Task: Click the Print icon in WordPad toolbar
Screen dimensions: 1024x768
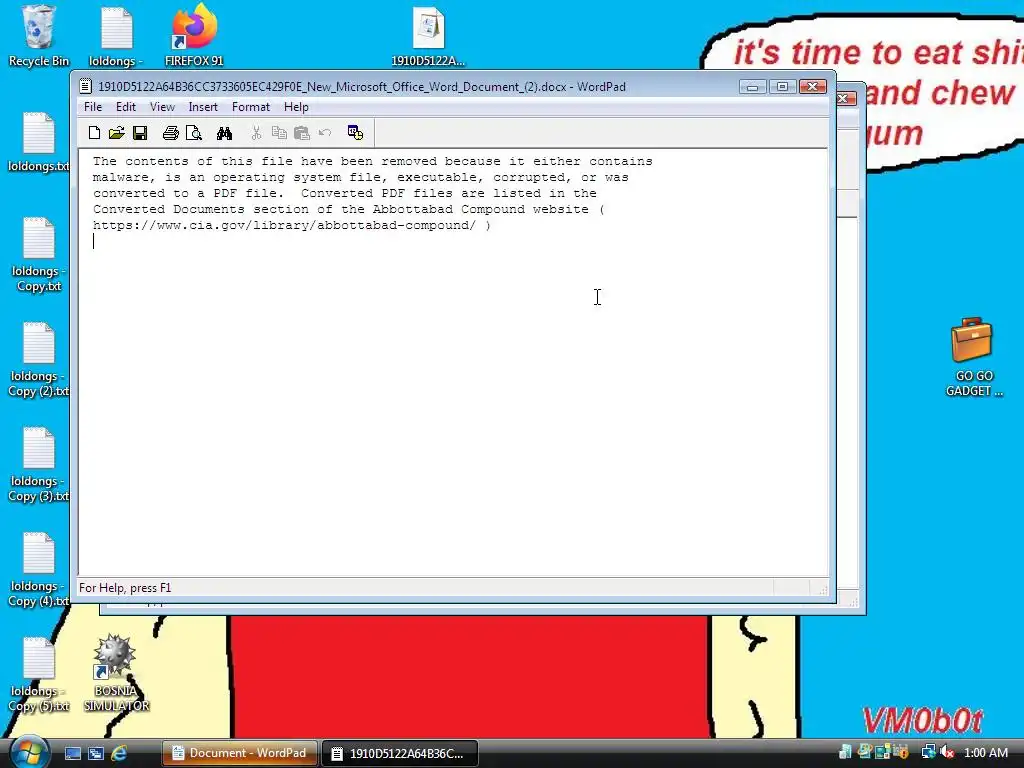Action: point(171,133)
